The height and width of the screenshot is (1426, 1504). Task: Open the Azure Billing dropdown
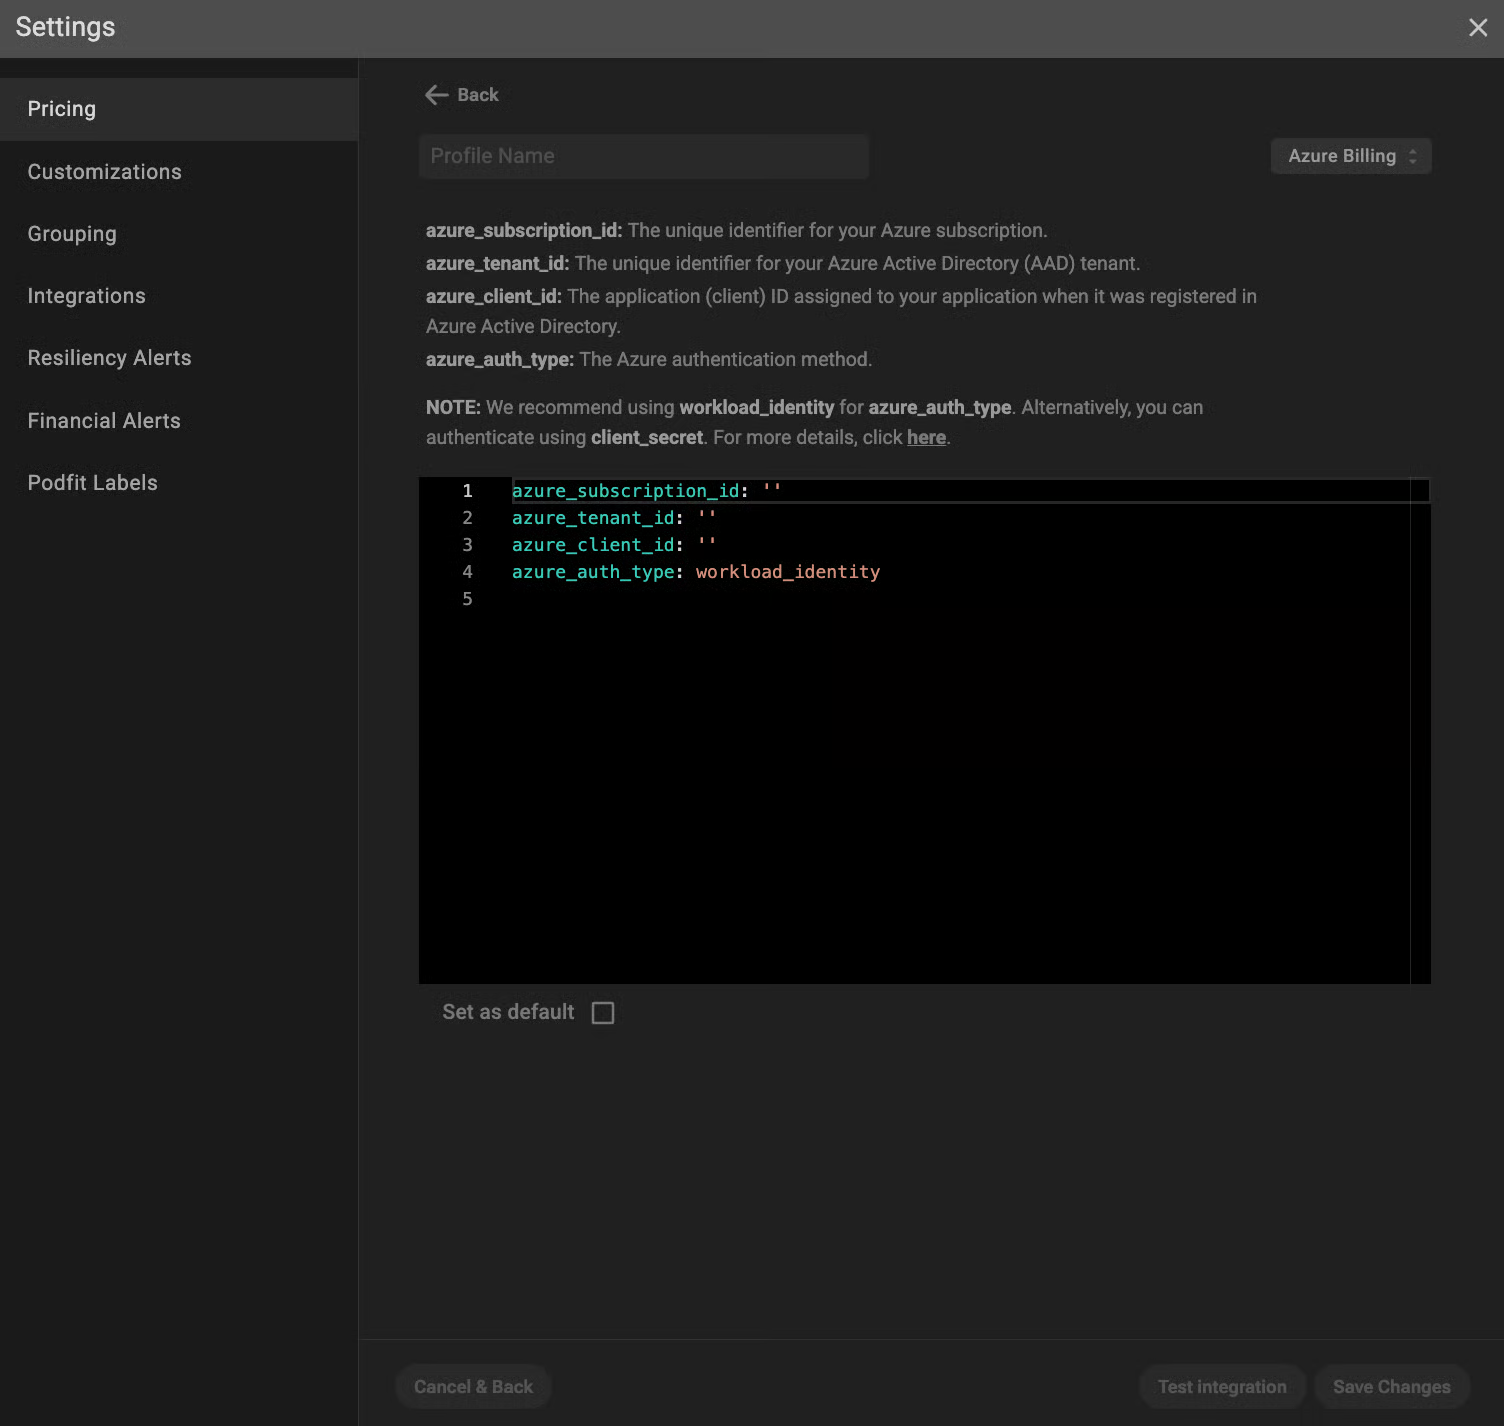tap(1350, 156)
